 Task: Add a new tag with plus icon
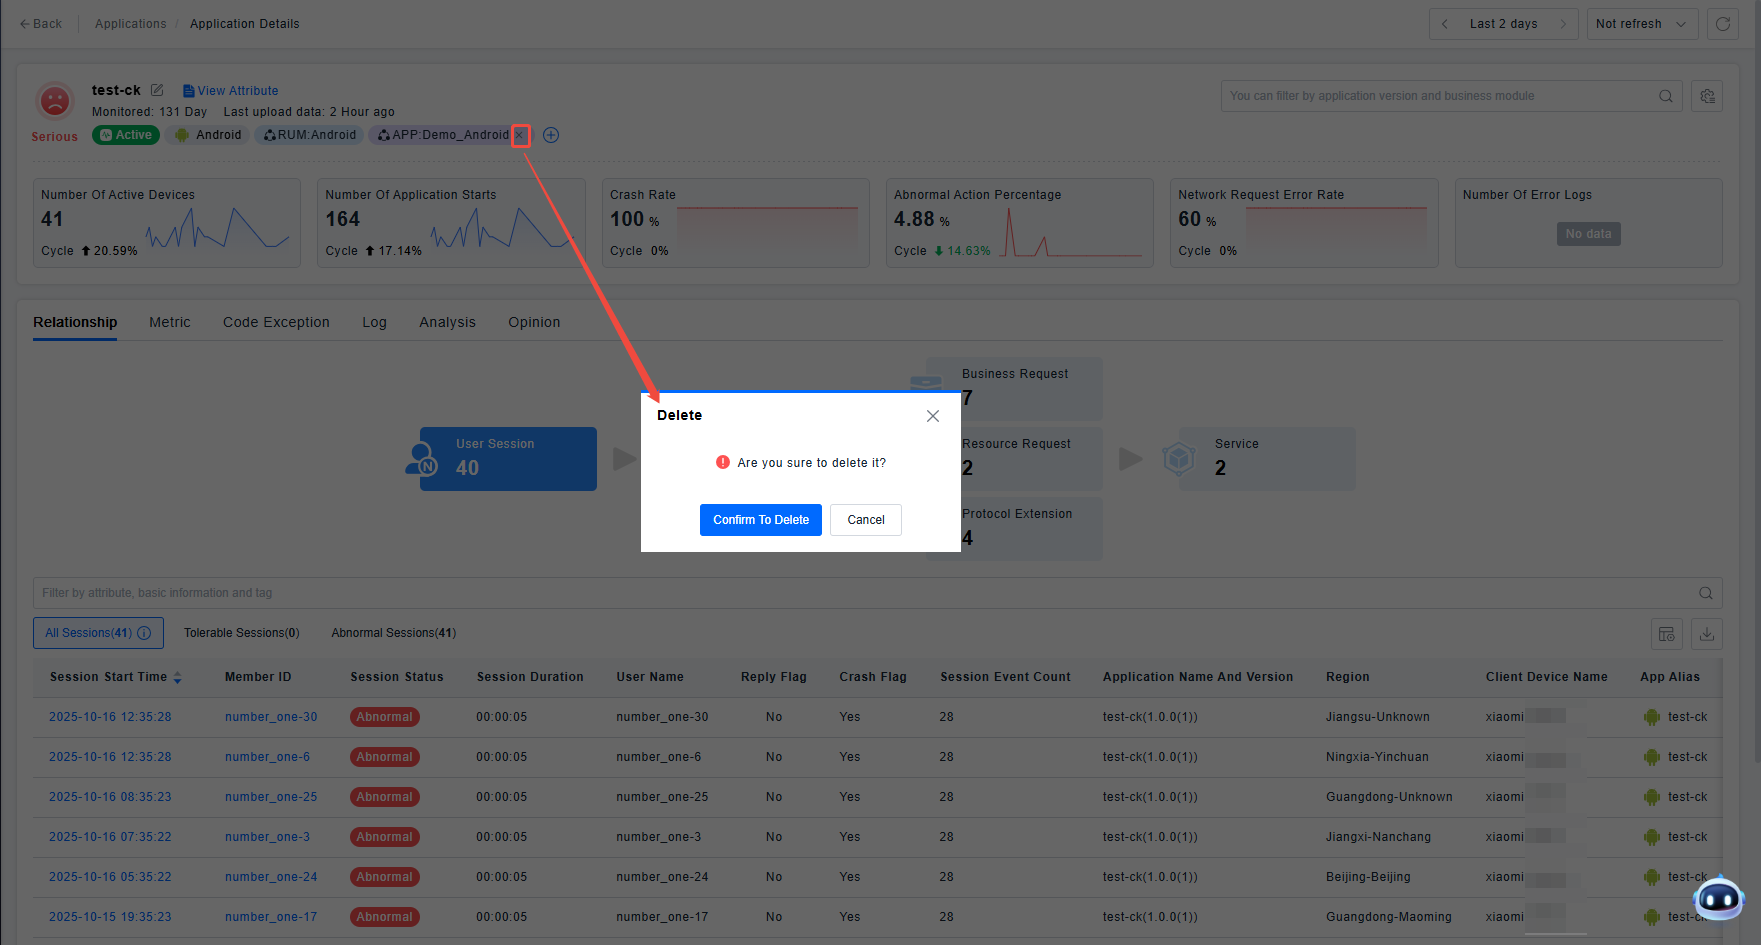[551, 135]
